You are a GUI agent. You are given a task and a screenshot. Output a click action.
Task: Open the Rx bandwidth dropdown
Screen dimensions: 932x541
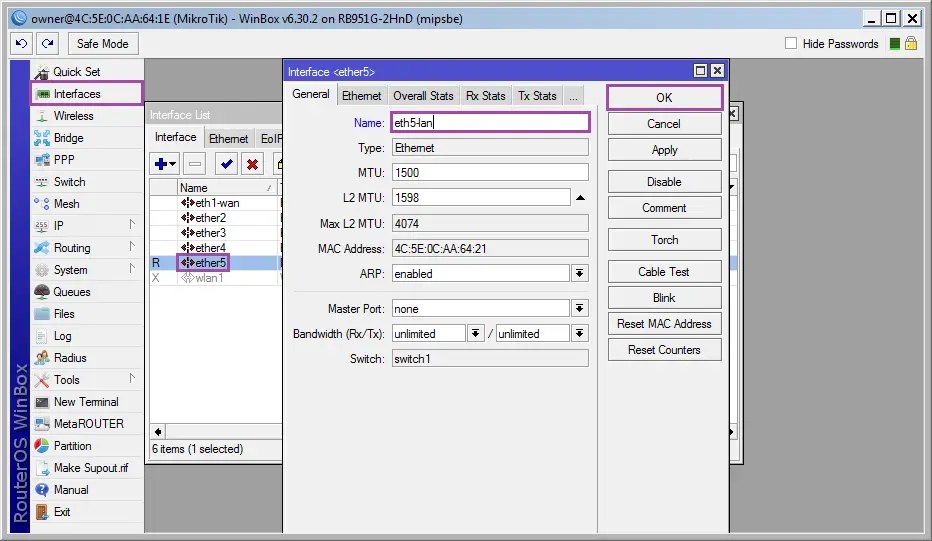click(476, 334)
